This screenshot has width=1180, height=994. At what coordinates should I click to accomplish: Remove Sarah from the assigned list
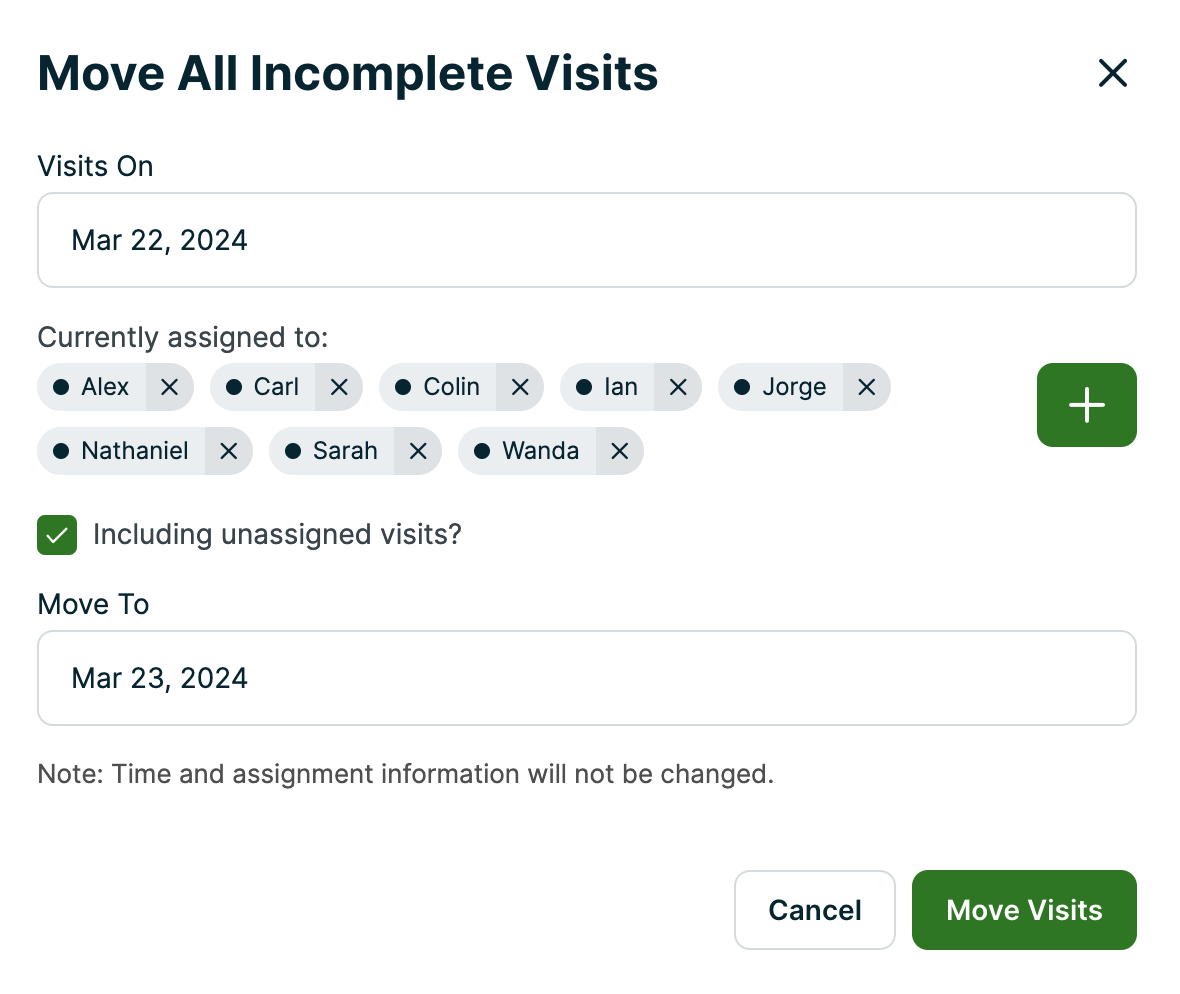418,451
